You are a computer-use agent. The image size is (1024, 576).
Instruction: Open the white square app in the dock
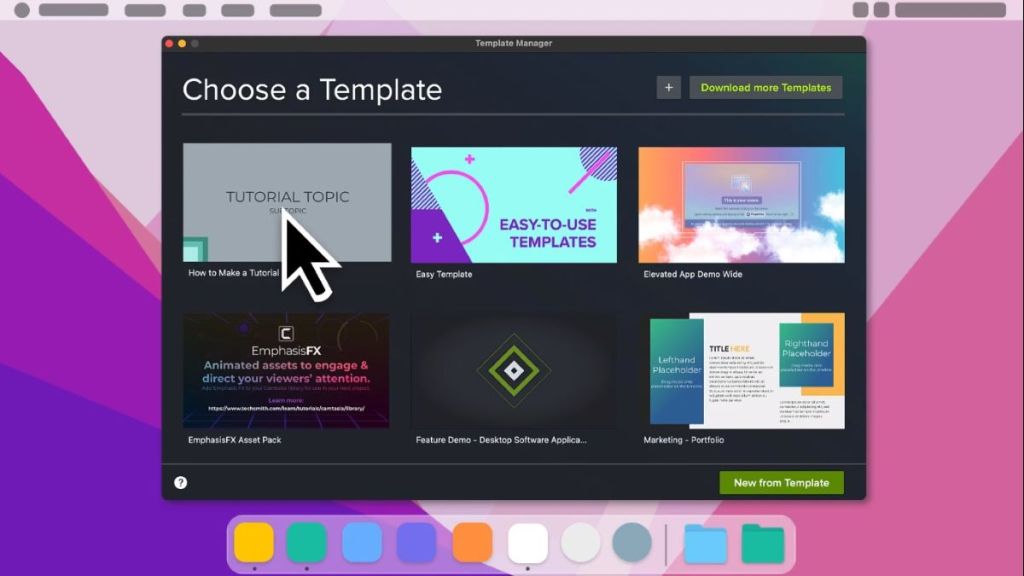pyautogui.click(x=528, y=542)
